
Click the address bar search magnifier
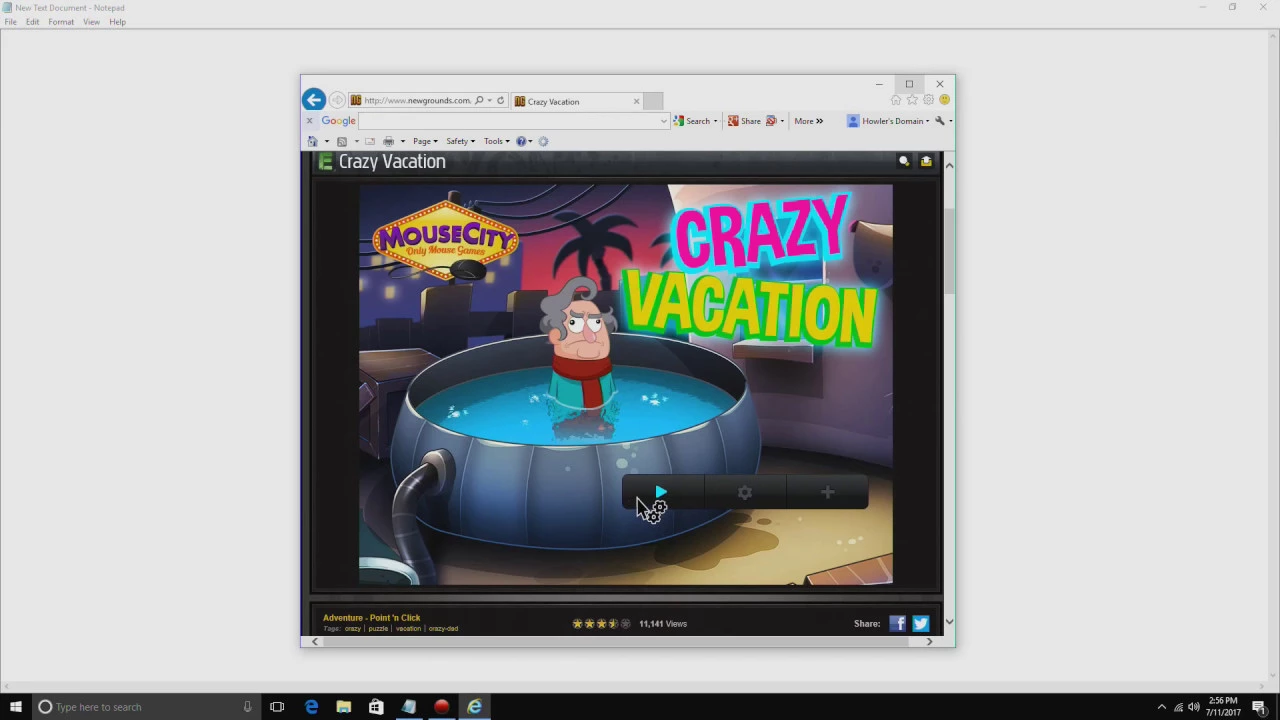479,101
